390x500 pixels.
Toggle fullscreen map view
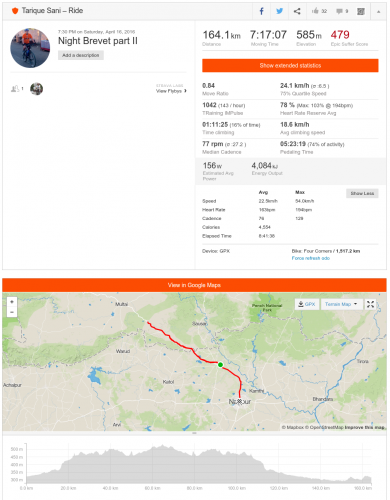point(370,304)
